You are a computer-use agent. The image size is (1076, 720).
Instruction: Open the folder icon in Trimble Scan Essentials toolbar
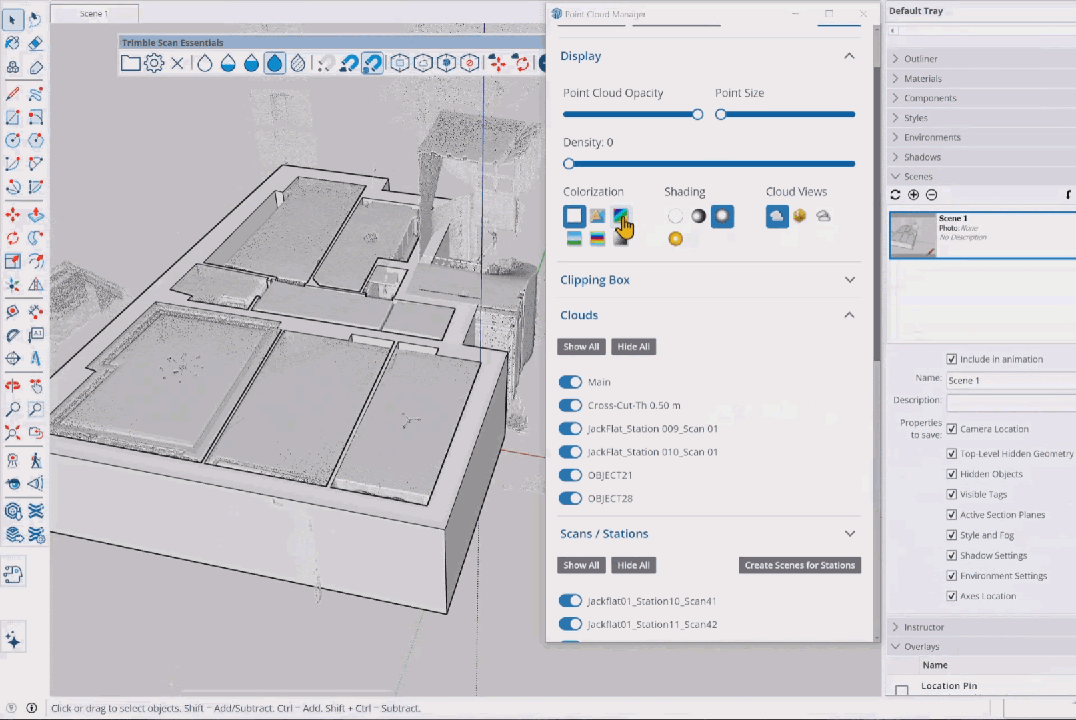click(131, 63)
